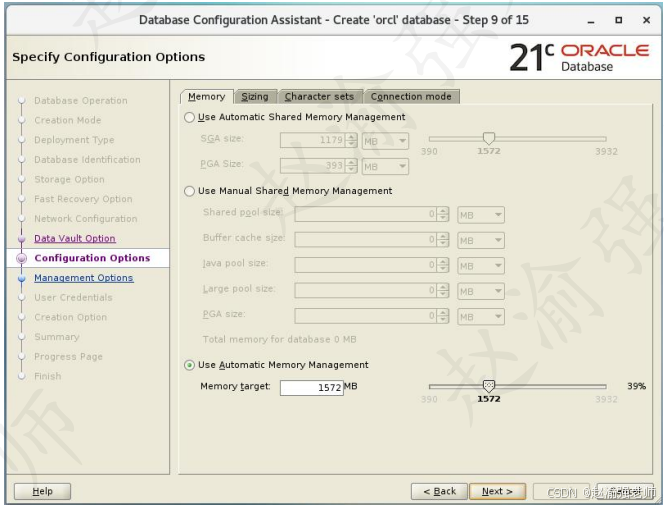Click the Large pool size field
Image resolution: width=664 pixels, height=507 pixels.
point(366,291)
